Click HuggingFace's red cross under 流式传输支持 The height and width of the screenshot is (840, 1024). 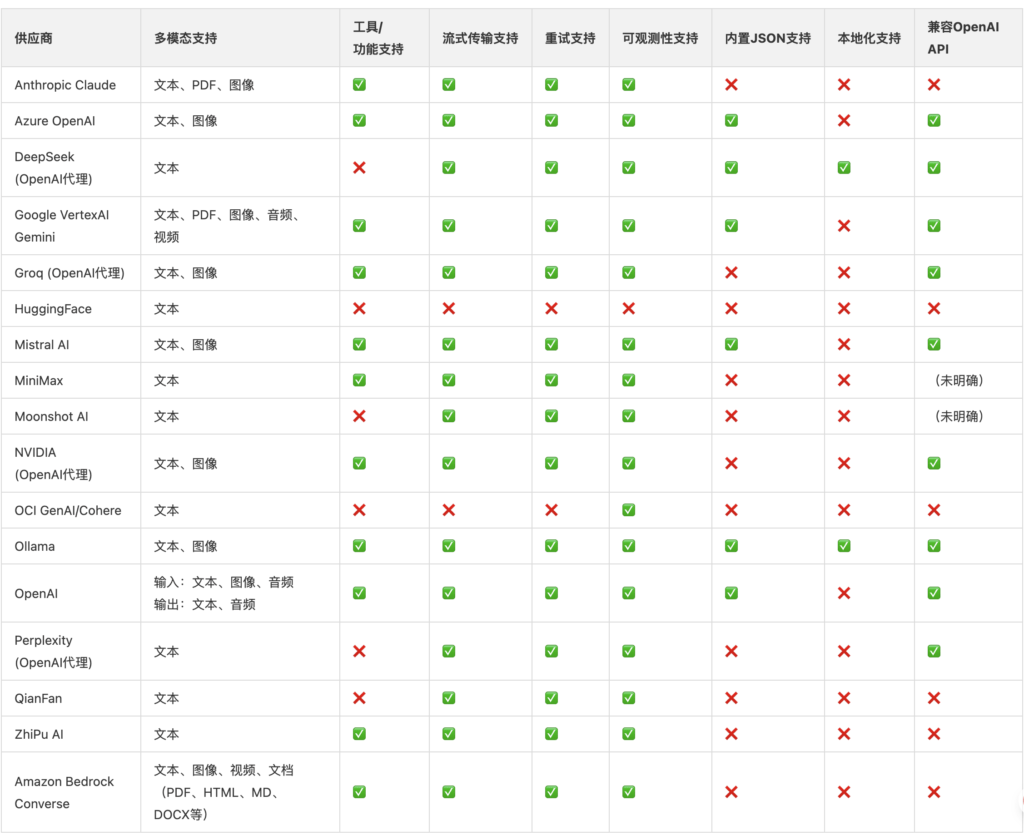tap(449, 309)
